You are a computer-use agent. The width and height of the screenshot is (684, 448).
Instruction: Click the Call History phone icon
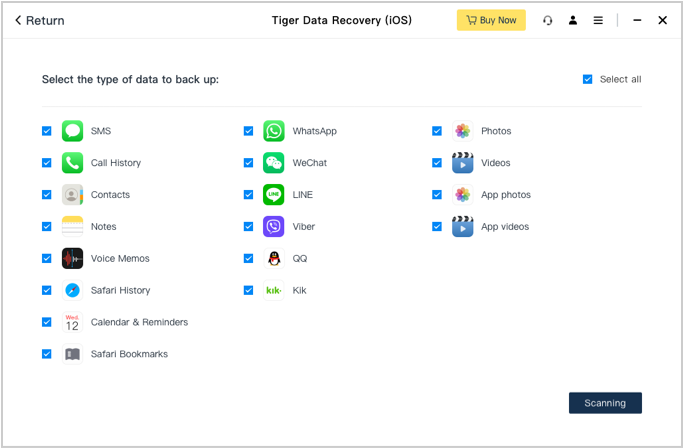tap(72, 163)
